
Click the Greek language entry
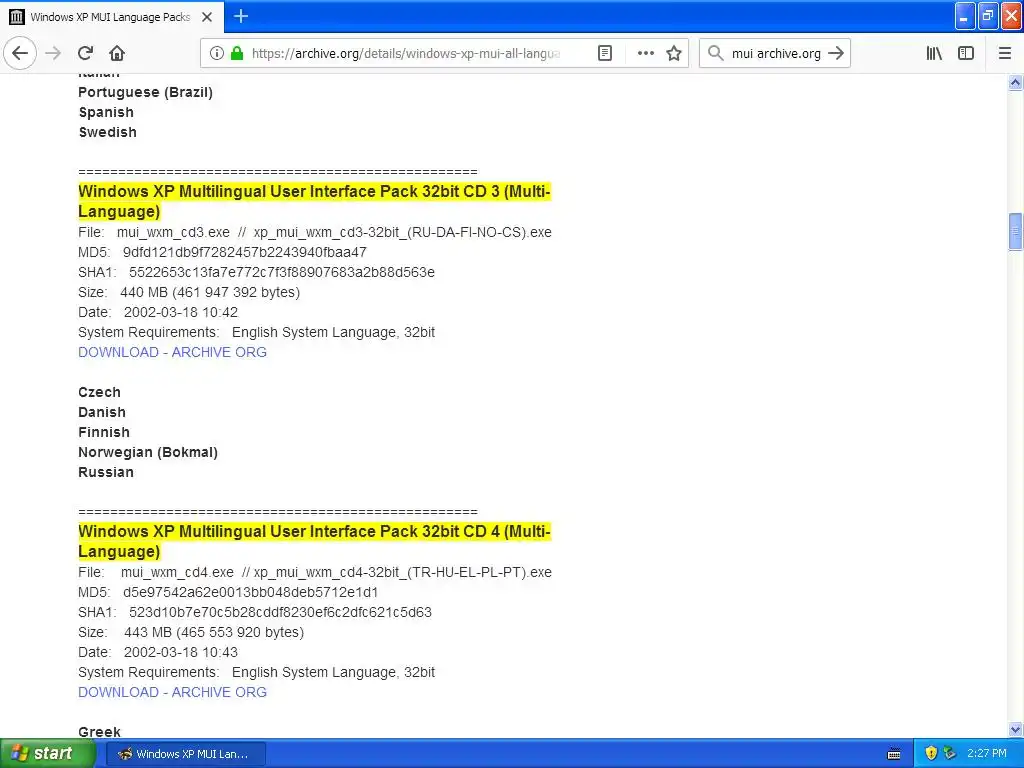tap(99, 732)
